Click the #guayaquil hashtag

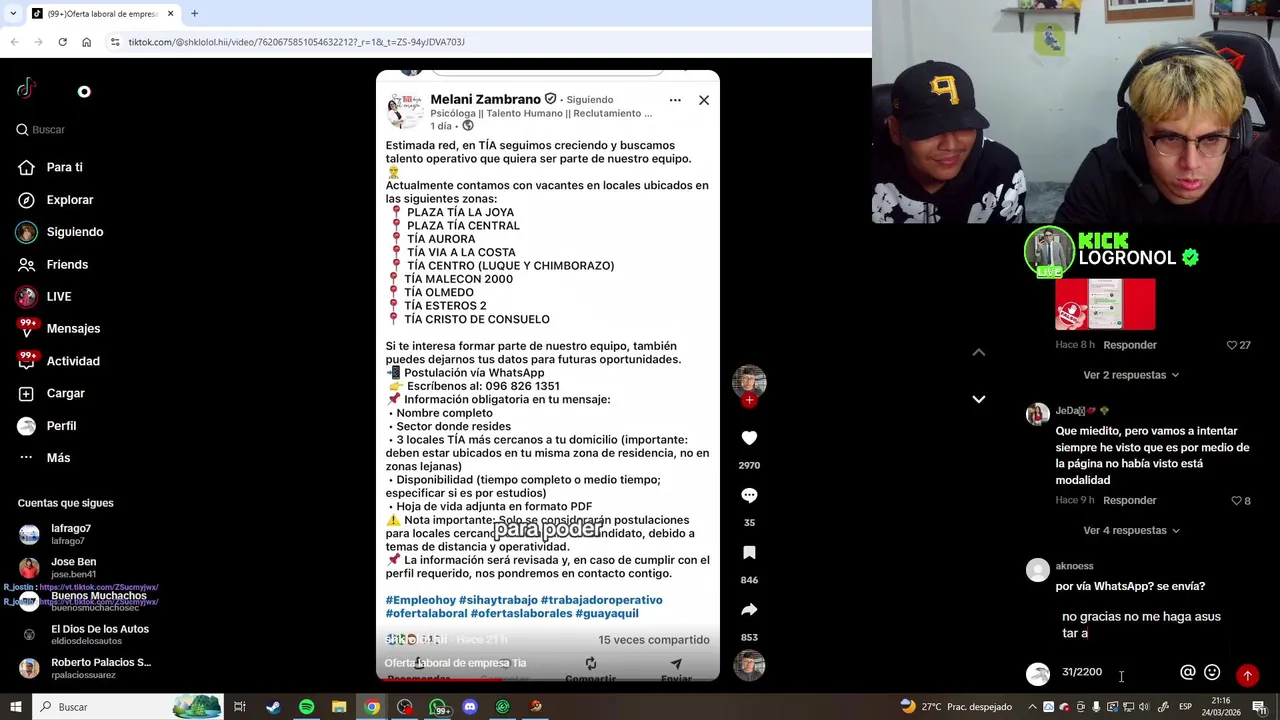coord(607,613)
